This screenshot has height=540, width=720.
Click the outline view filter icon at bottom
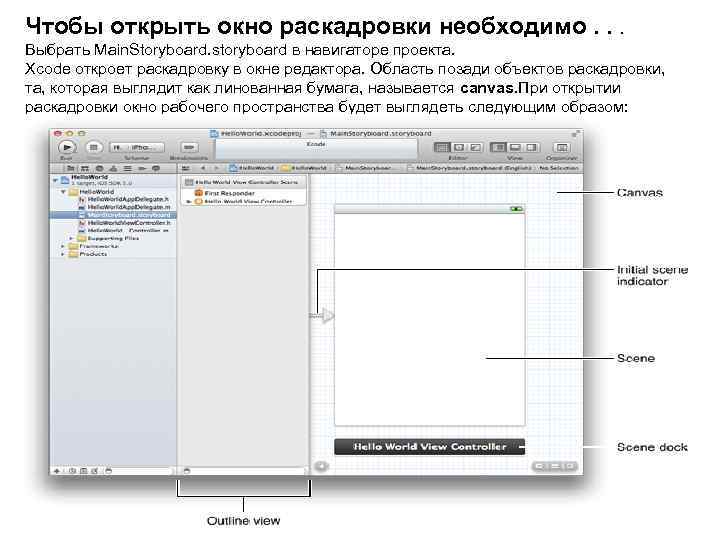point(187,471)
